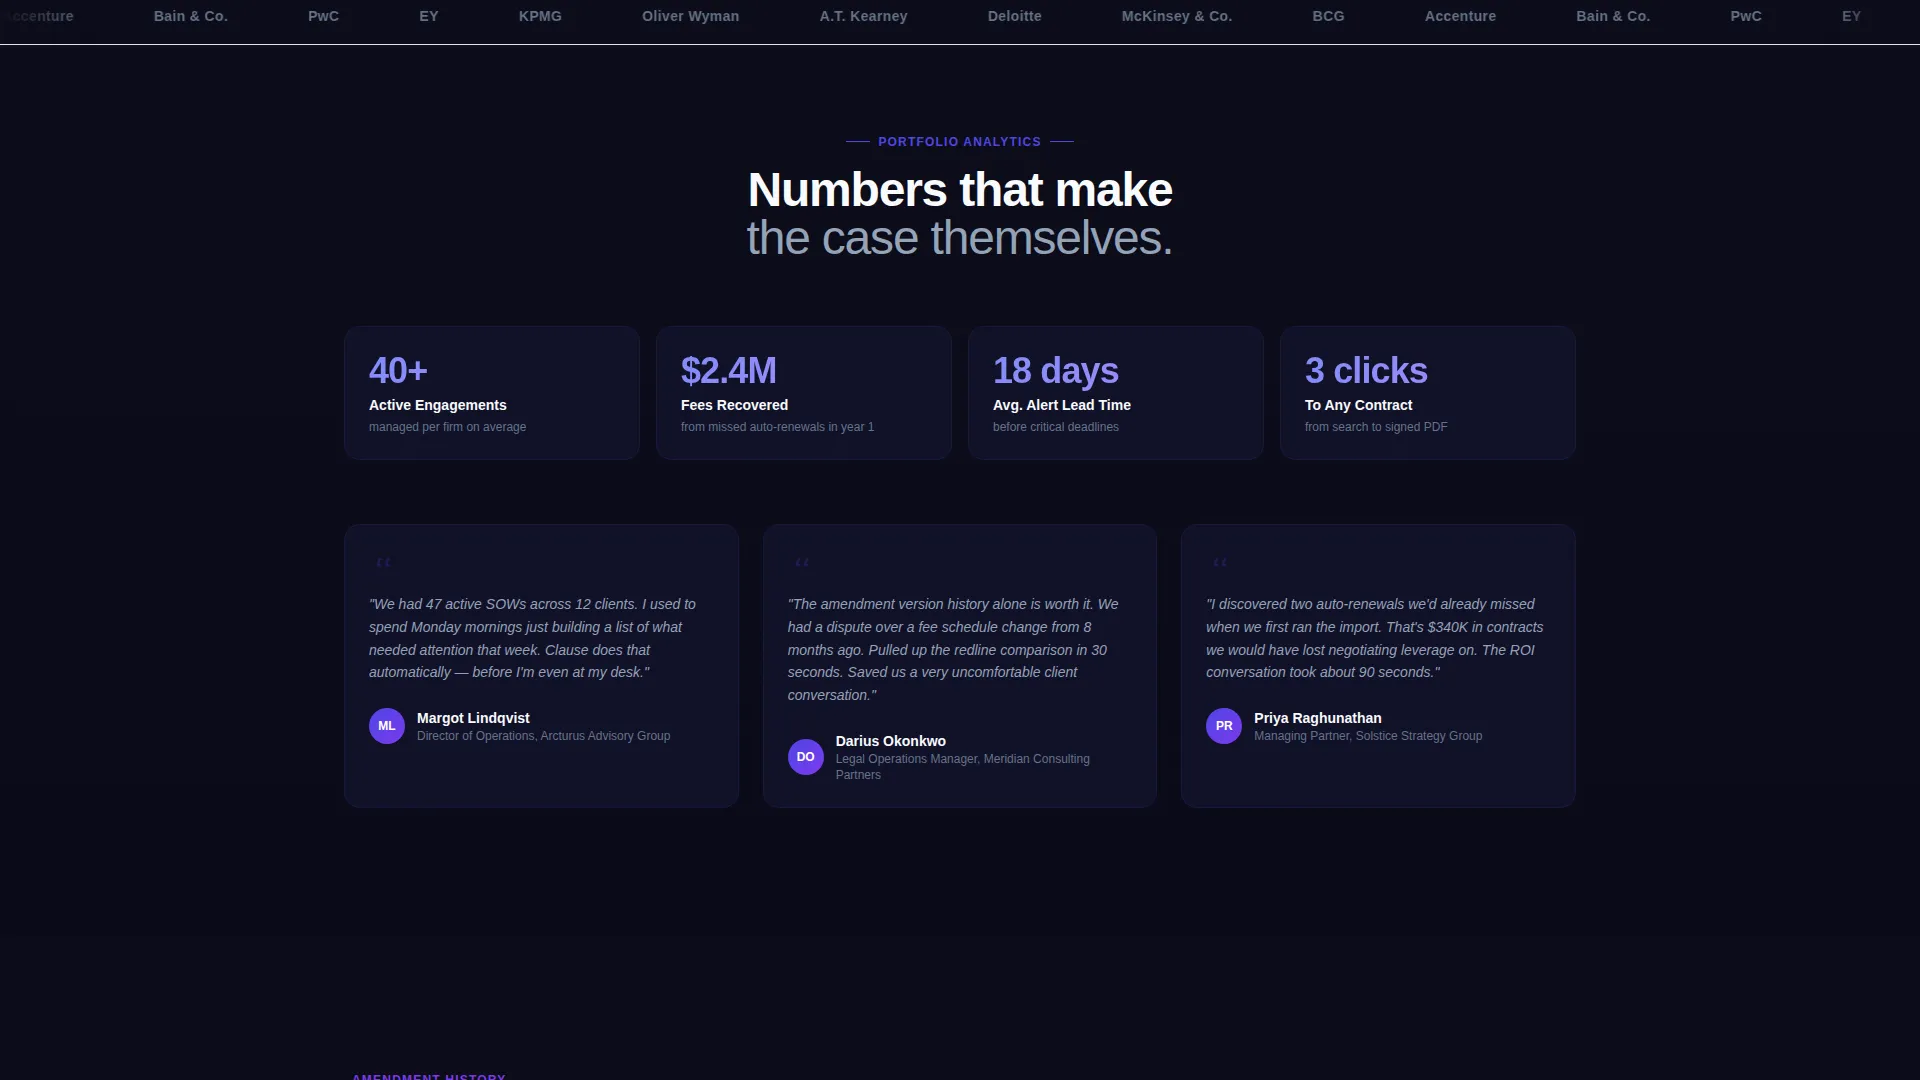Viewport: 1920px width, 1080px height.
Task: Click the ML avatar for Margot Lindqvist
Action: point(387,726)
